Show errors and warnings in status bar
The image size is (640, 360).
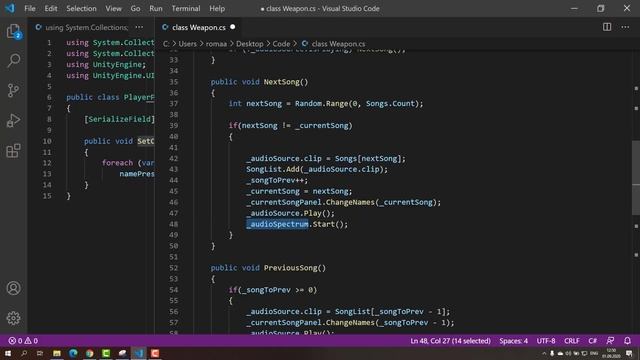(23, 340)
